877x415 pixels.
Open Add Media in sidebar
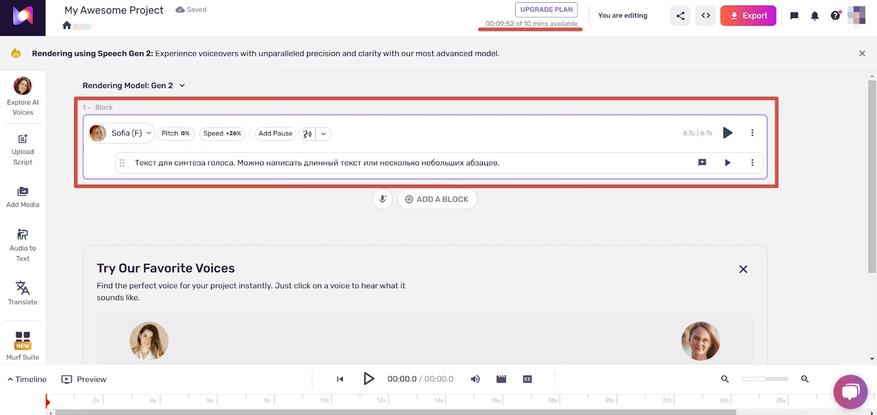tap(23, 197)
